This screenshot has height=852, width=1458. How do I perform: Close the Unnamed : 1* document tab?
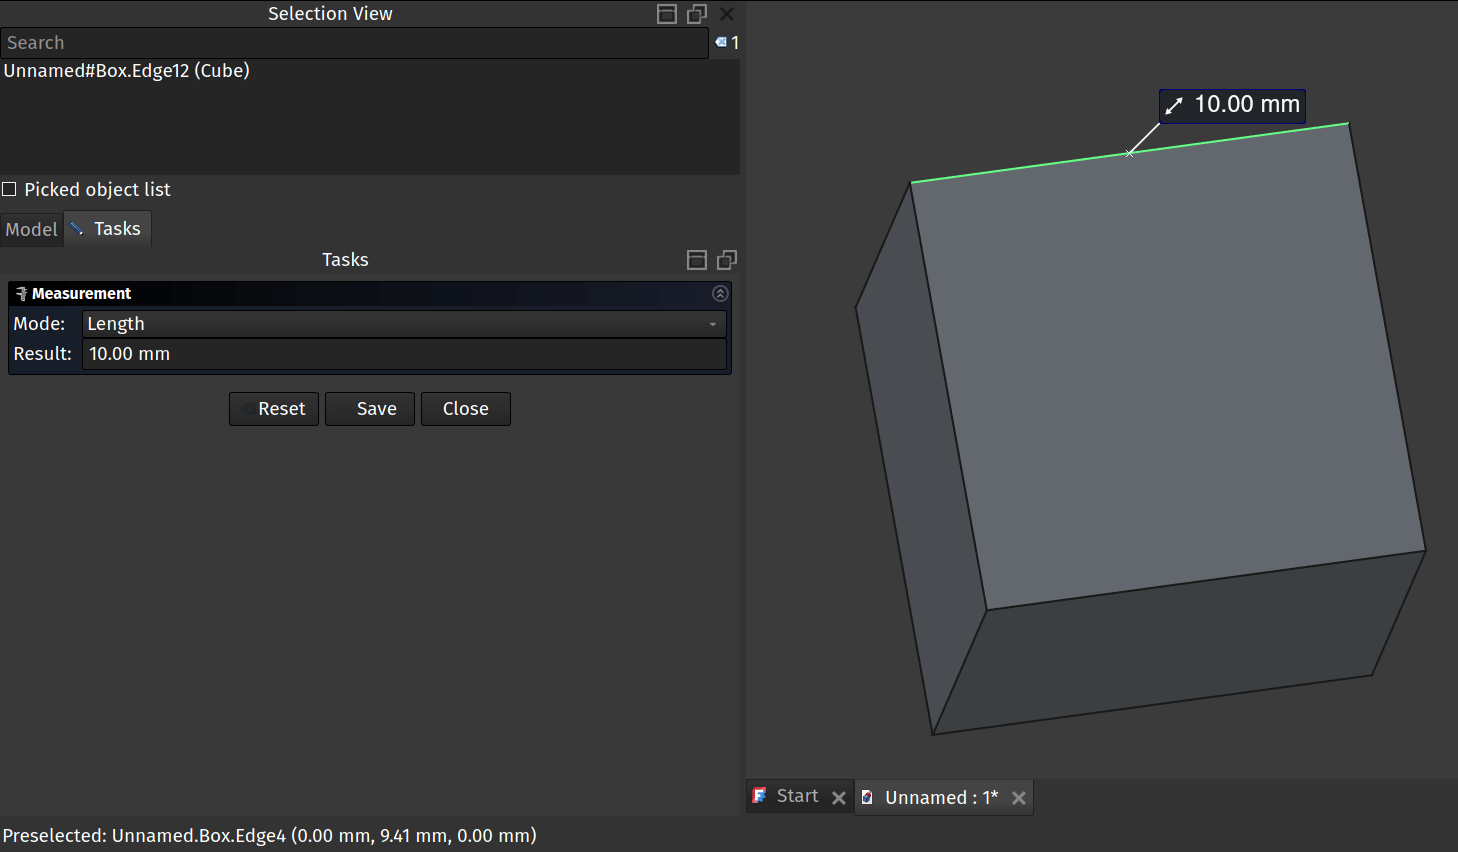point(1019,798)
